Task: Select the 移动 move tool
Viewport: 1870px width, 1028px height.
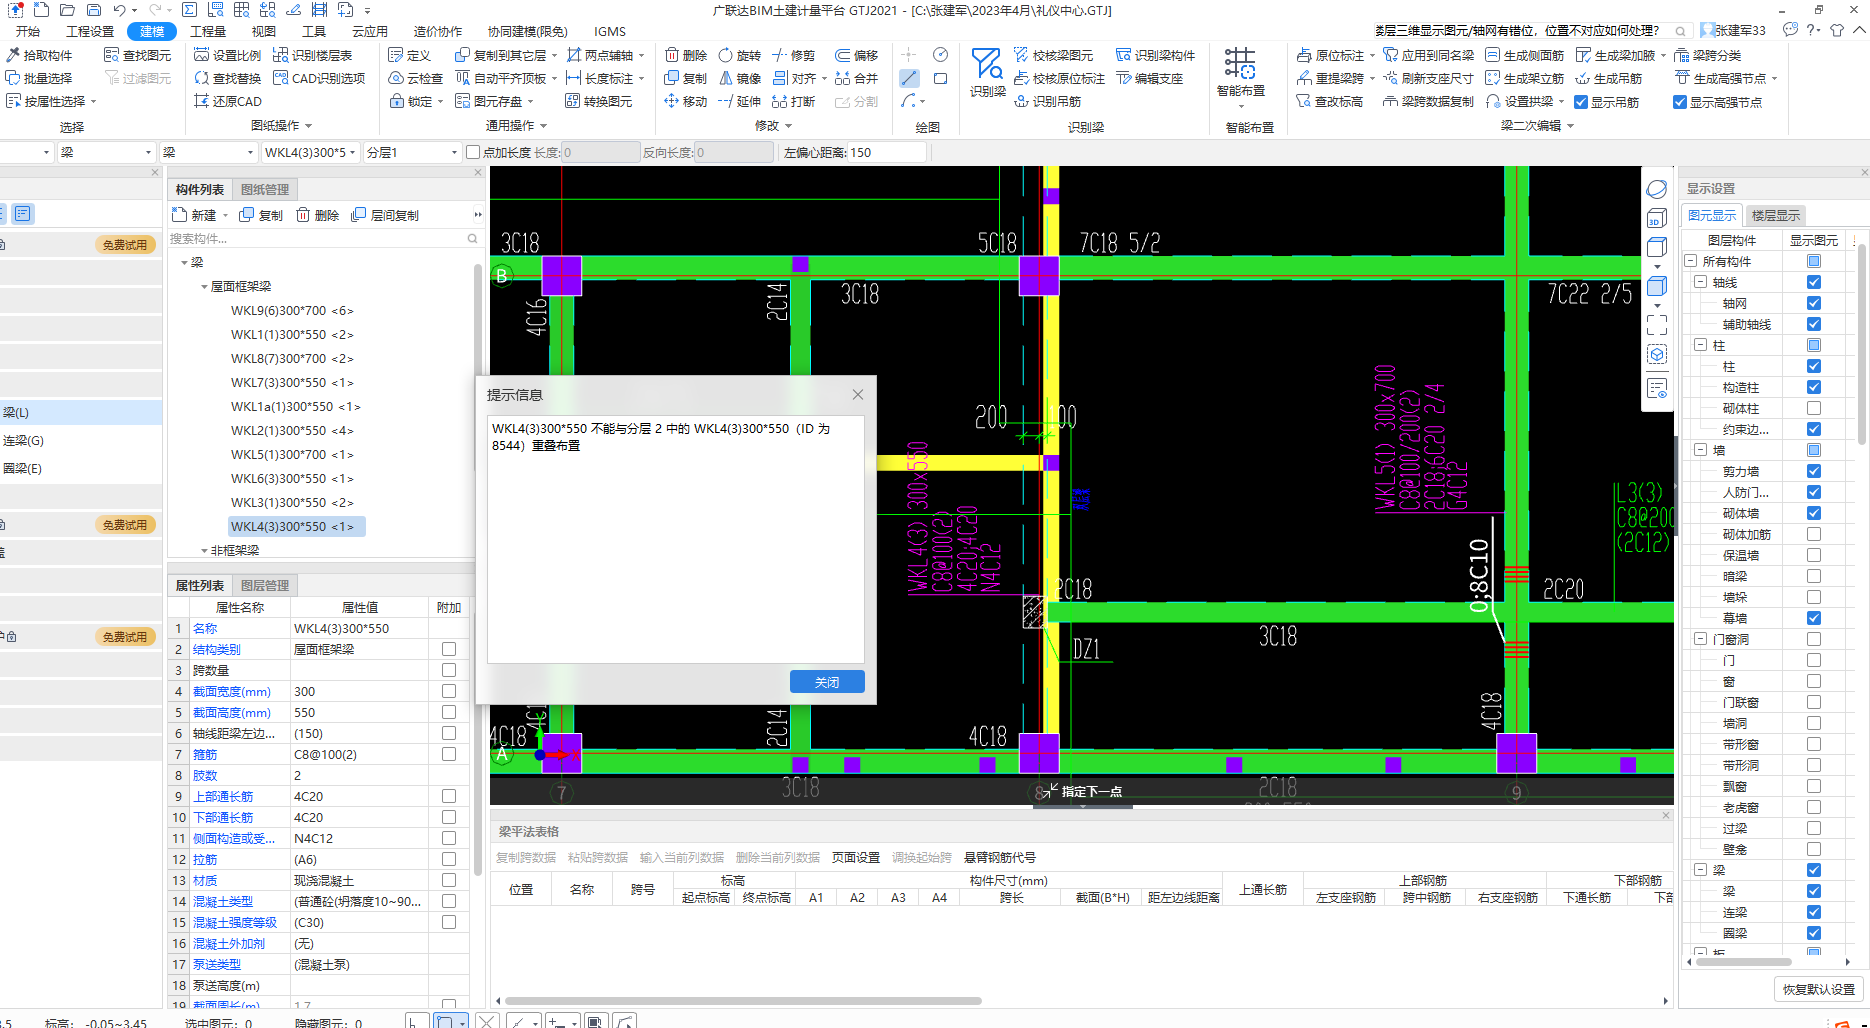Action: [686, 101]
